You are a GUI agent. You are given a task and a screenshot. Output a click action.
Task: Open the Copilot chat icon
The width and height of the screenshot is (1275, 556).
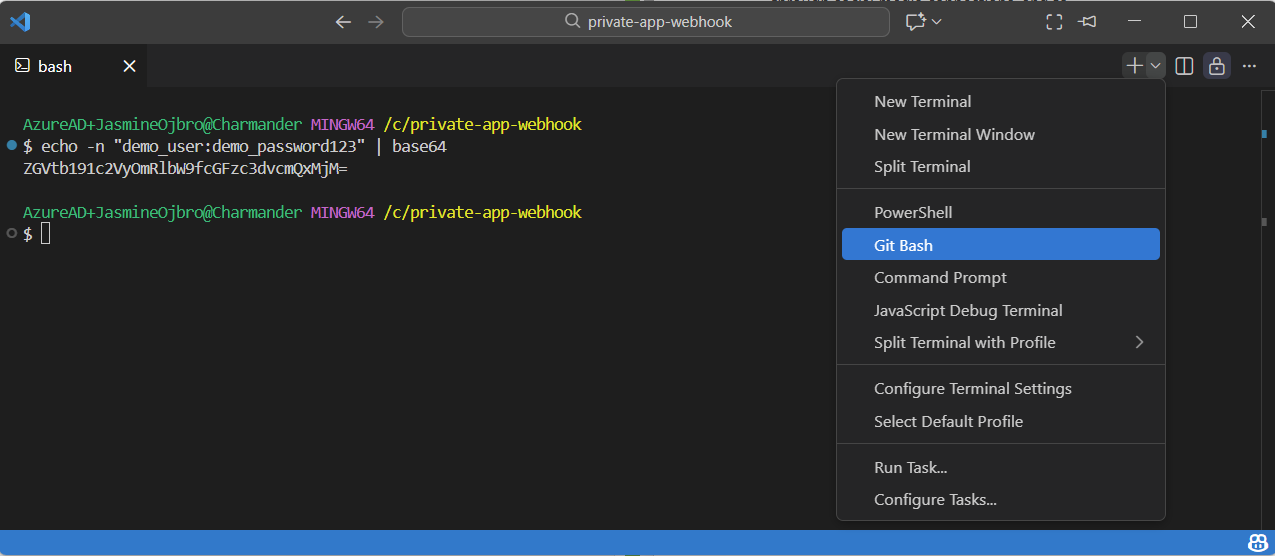[915, 21]
